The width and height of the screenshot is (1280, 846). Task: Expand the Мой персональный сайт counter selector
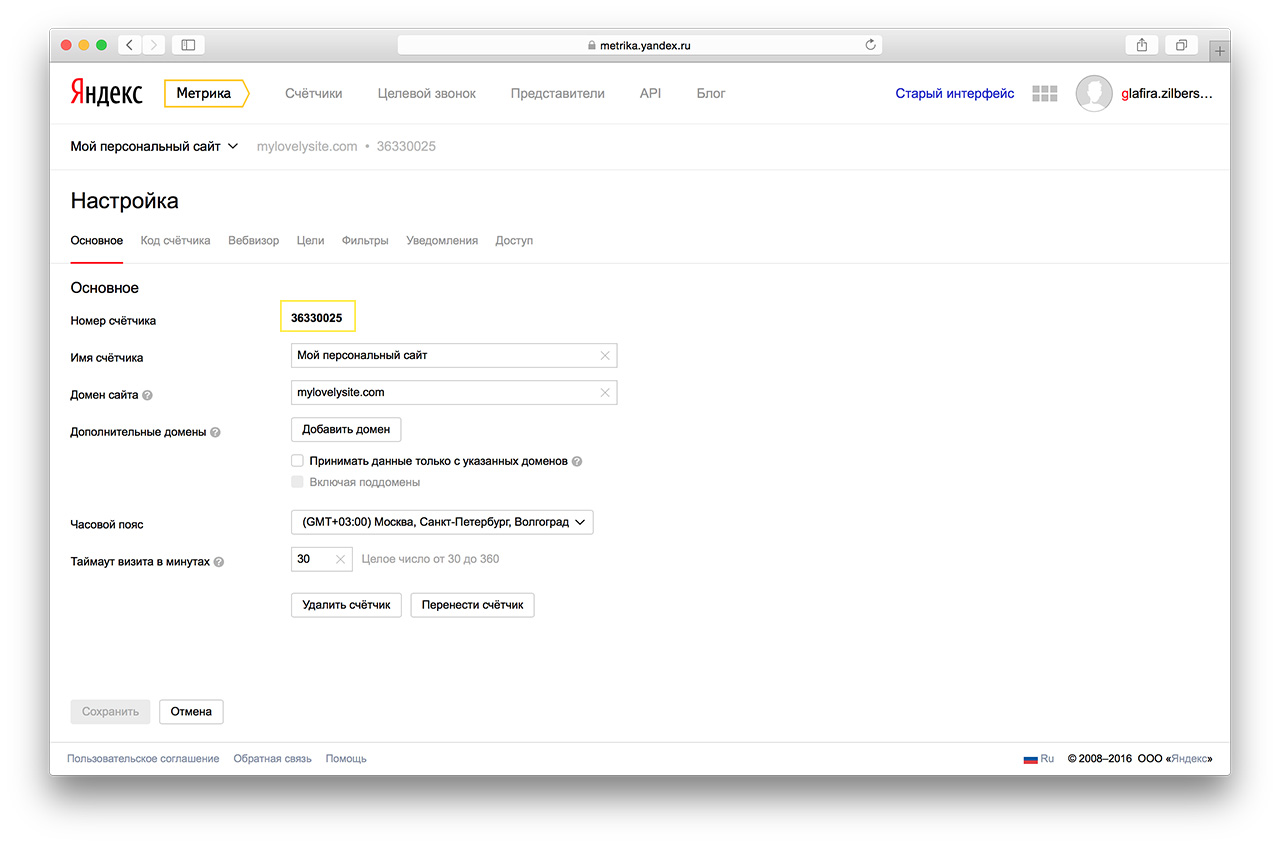click(155, 146)
